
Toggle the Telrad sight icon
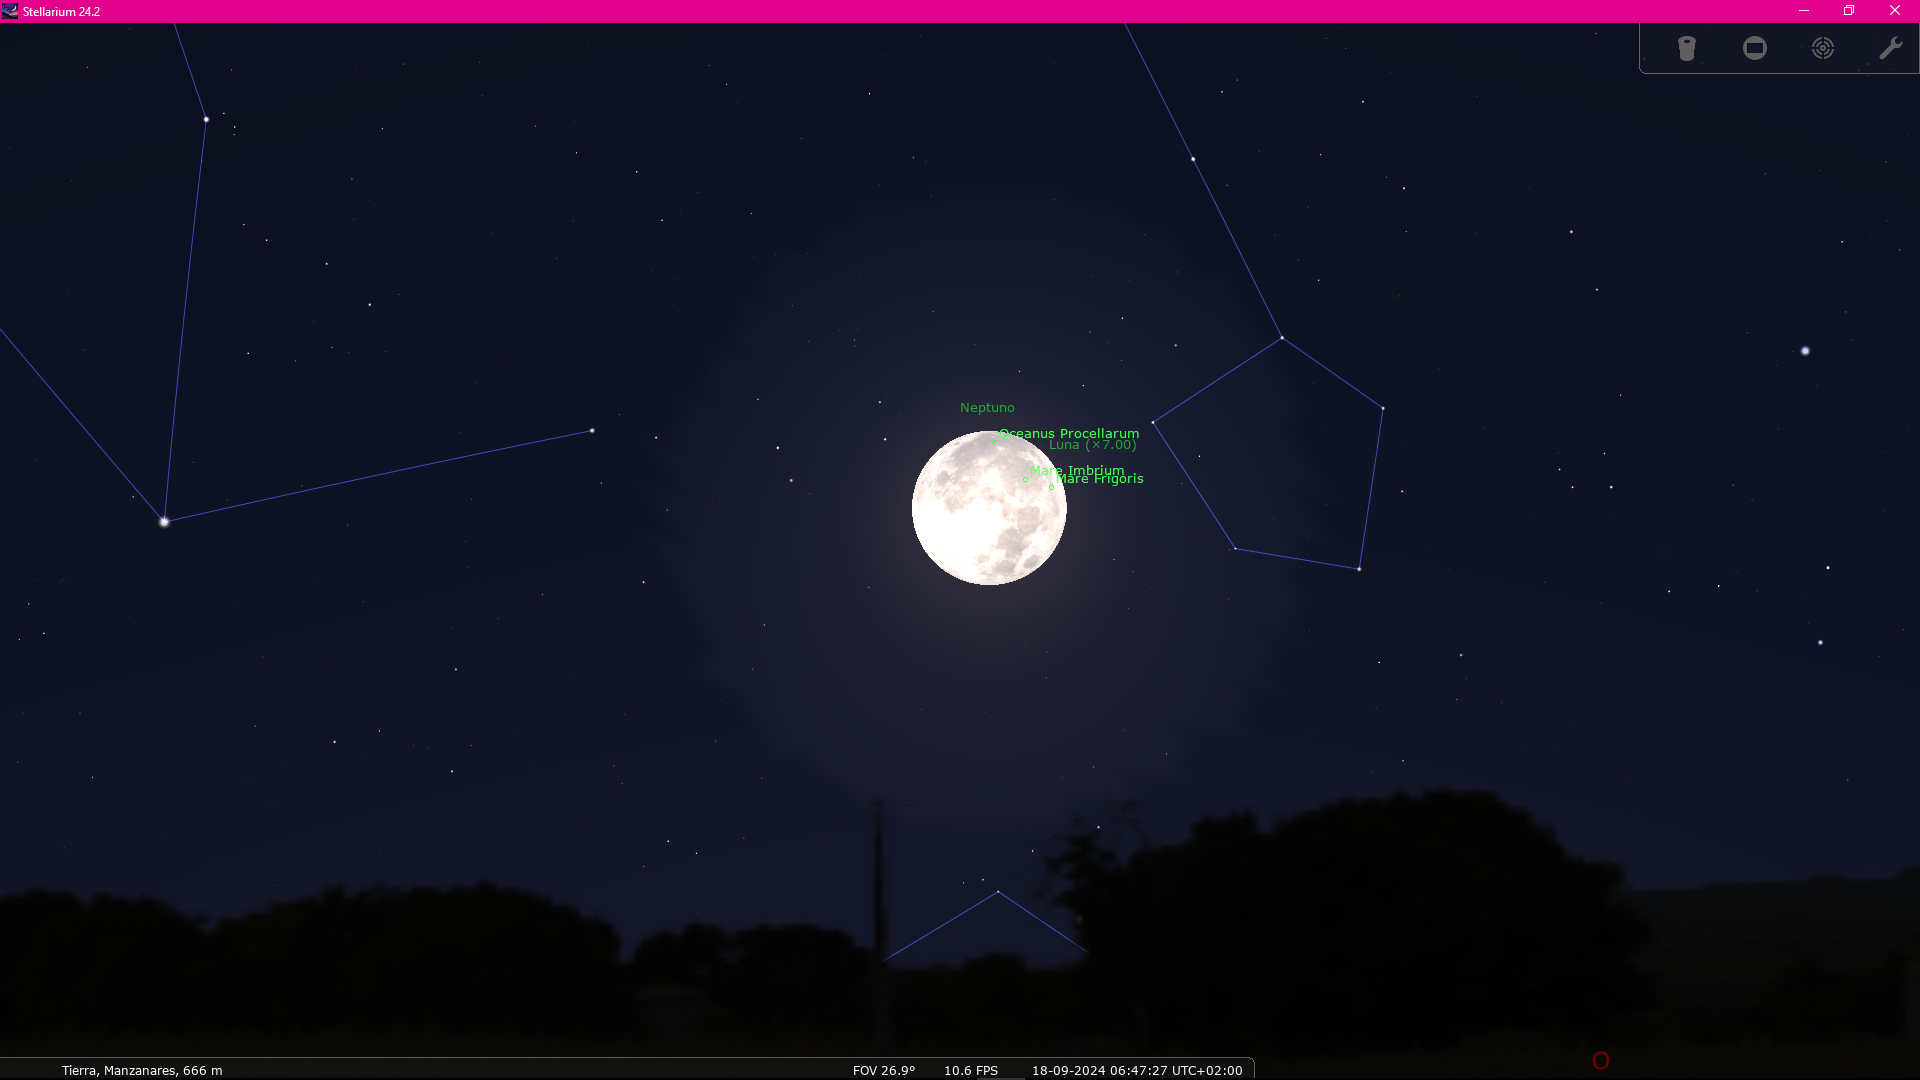[x=1823, y=48]
